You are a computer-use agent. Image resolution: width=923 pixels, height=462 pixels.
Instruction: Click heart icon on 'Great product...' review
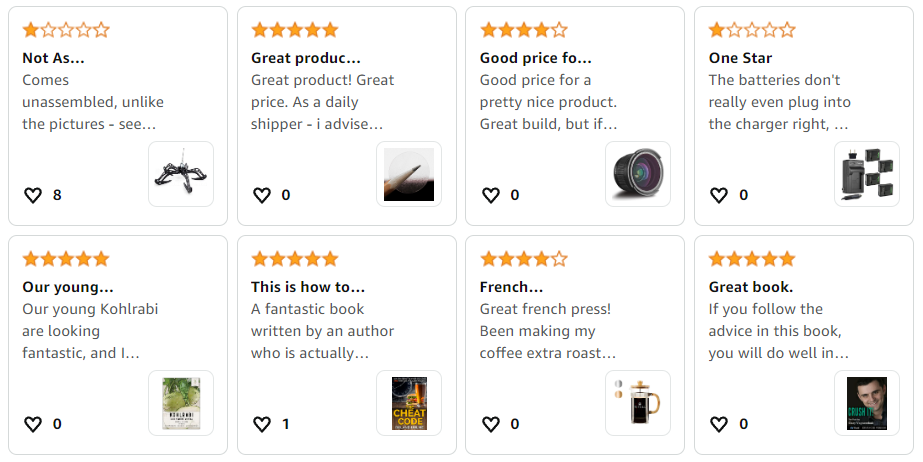point(262,195)
